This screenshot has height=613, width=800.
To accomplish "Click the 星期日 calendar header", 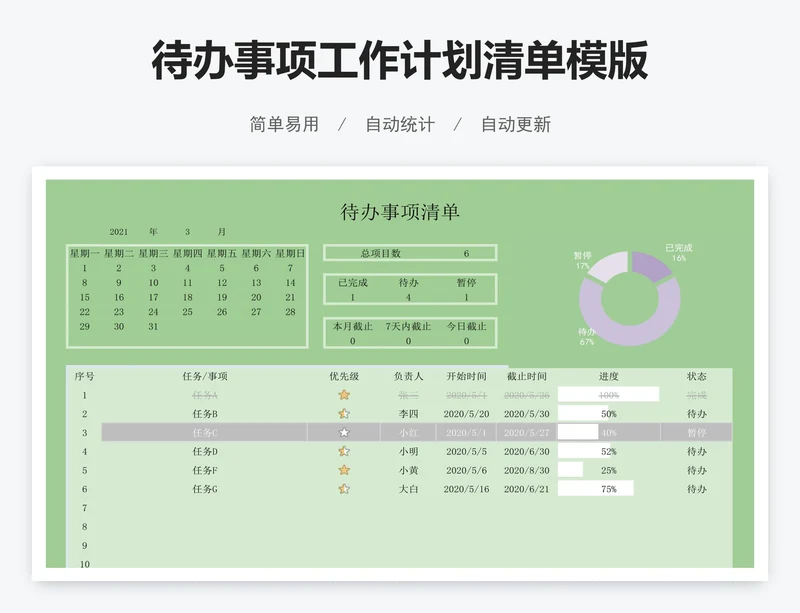I will 290,253.
